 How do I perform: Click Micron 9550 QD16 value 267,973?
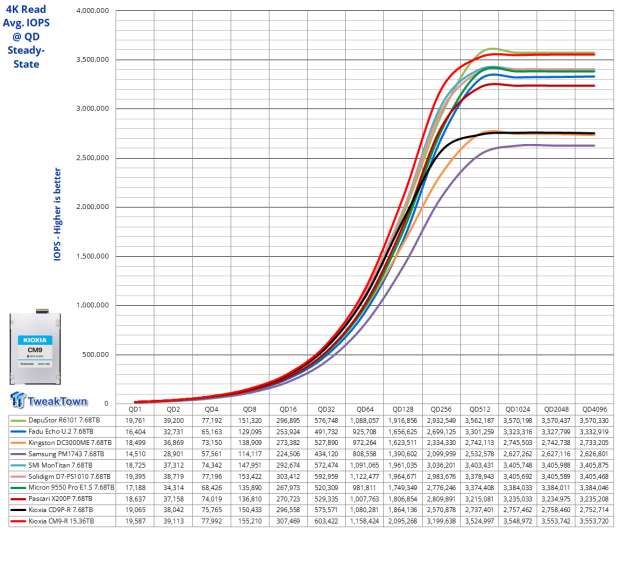click(288, 488)
